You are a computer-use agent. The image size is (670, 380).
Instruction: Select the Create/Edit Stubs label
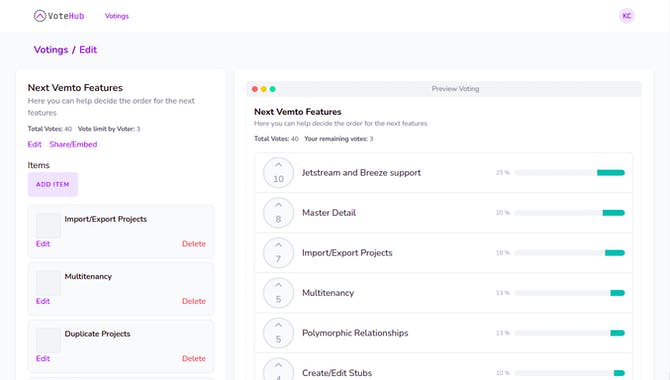337,373
